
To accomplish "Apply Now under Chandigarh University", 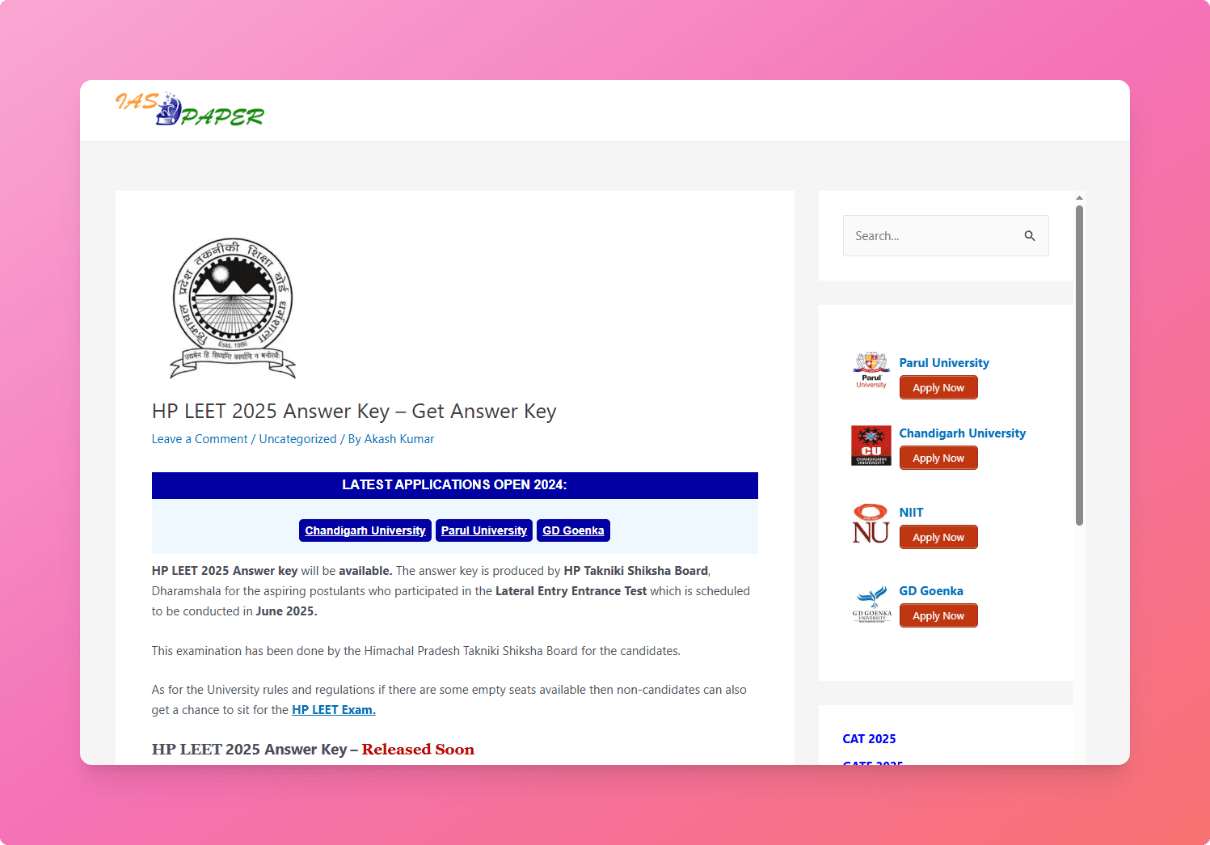I will point(938,458).
